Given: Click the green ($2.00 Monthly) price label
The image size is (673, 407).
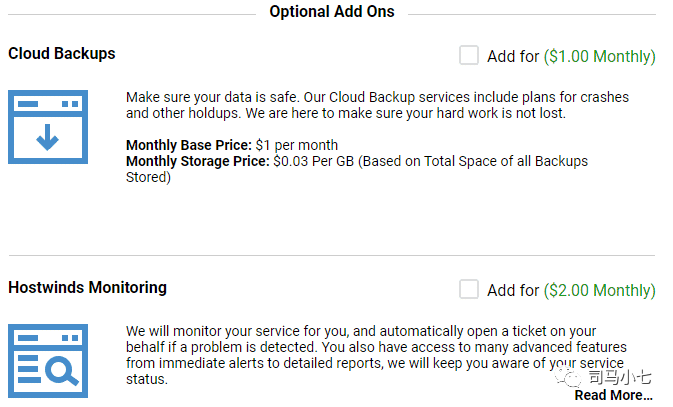Looking at the screenshot, I should click(600, 290).
